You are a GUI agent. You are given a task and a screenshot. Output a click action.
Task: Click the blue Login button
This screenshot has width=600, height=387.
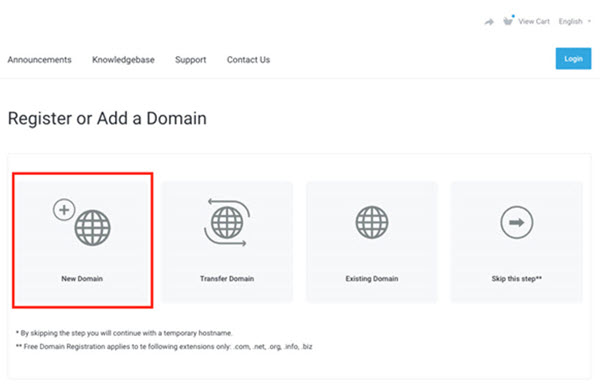tap(573, 59)
